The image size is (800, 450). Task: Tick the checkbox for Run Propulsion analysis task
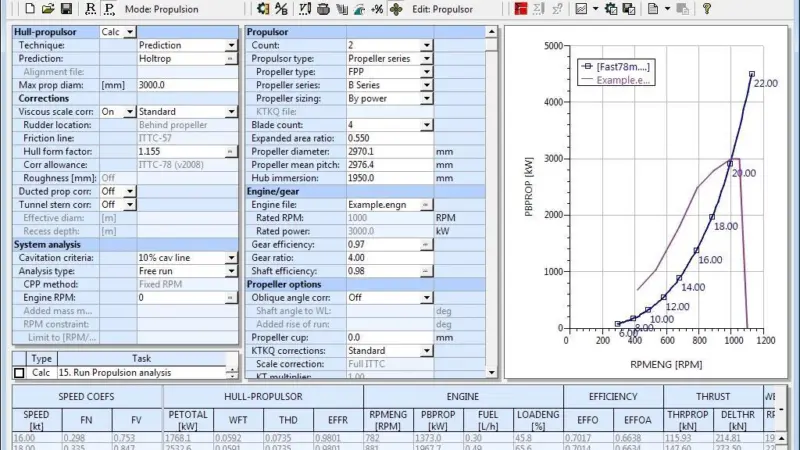pos(19,373)
